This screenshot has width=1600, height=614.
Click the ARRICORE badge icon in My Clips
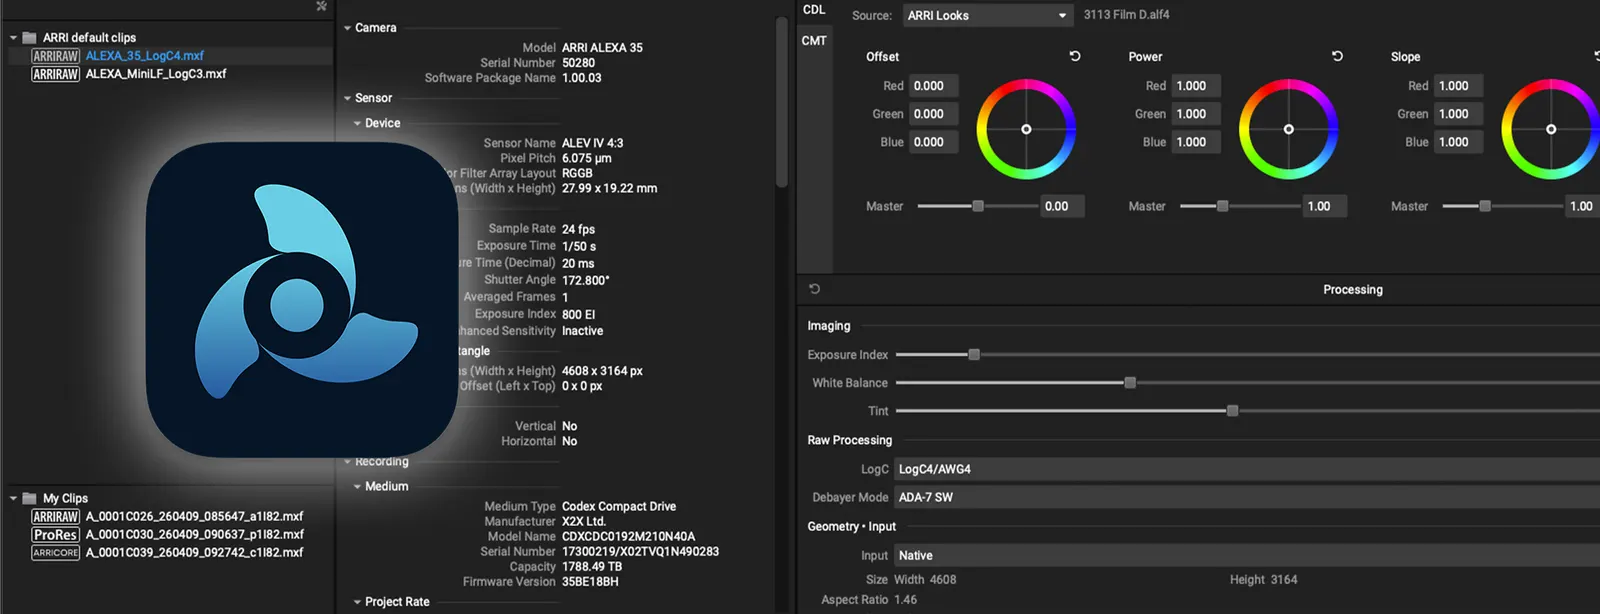coord(55,553)
